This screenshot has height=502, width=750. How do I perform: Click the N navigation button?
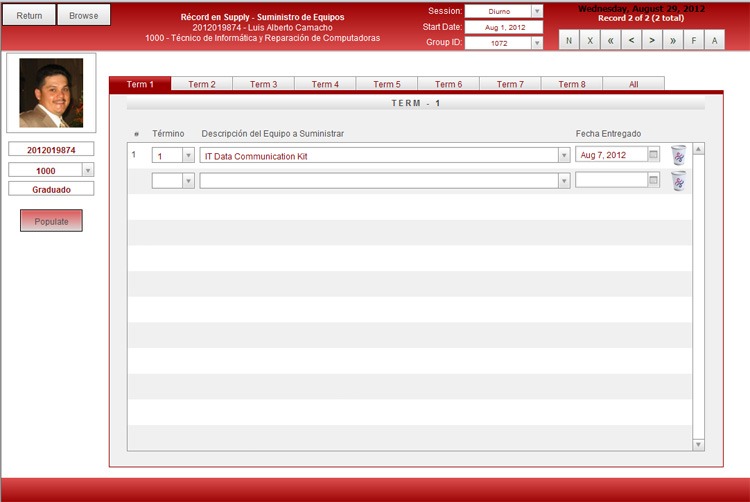click(569, 40)
